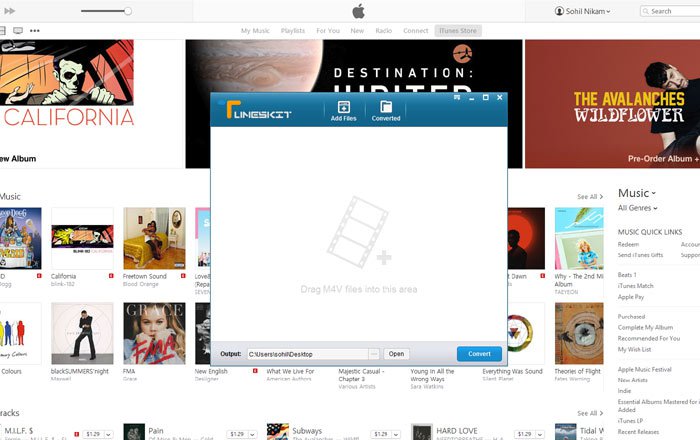Click The Avalanches Wildflower banner
The width and height of the screenshot is (700, 440).
(612, 104)
